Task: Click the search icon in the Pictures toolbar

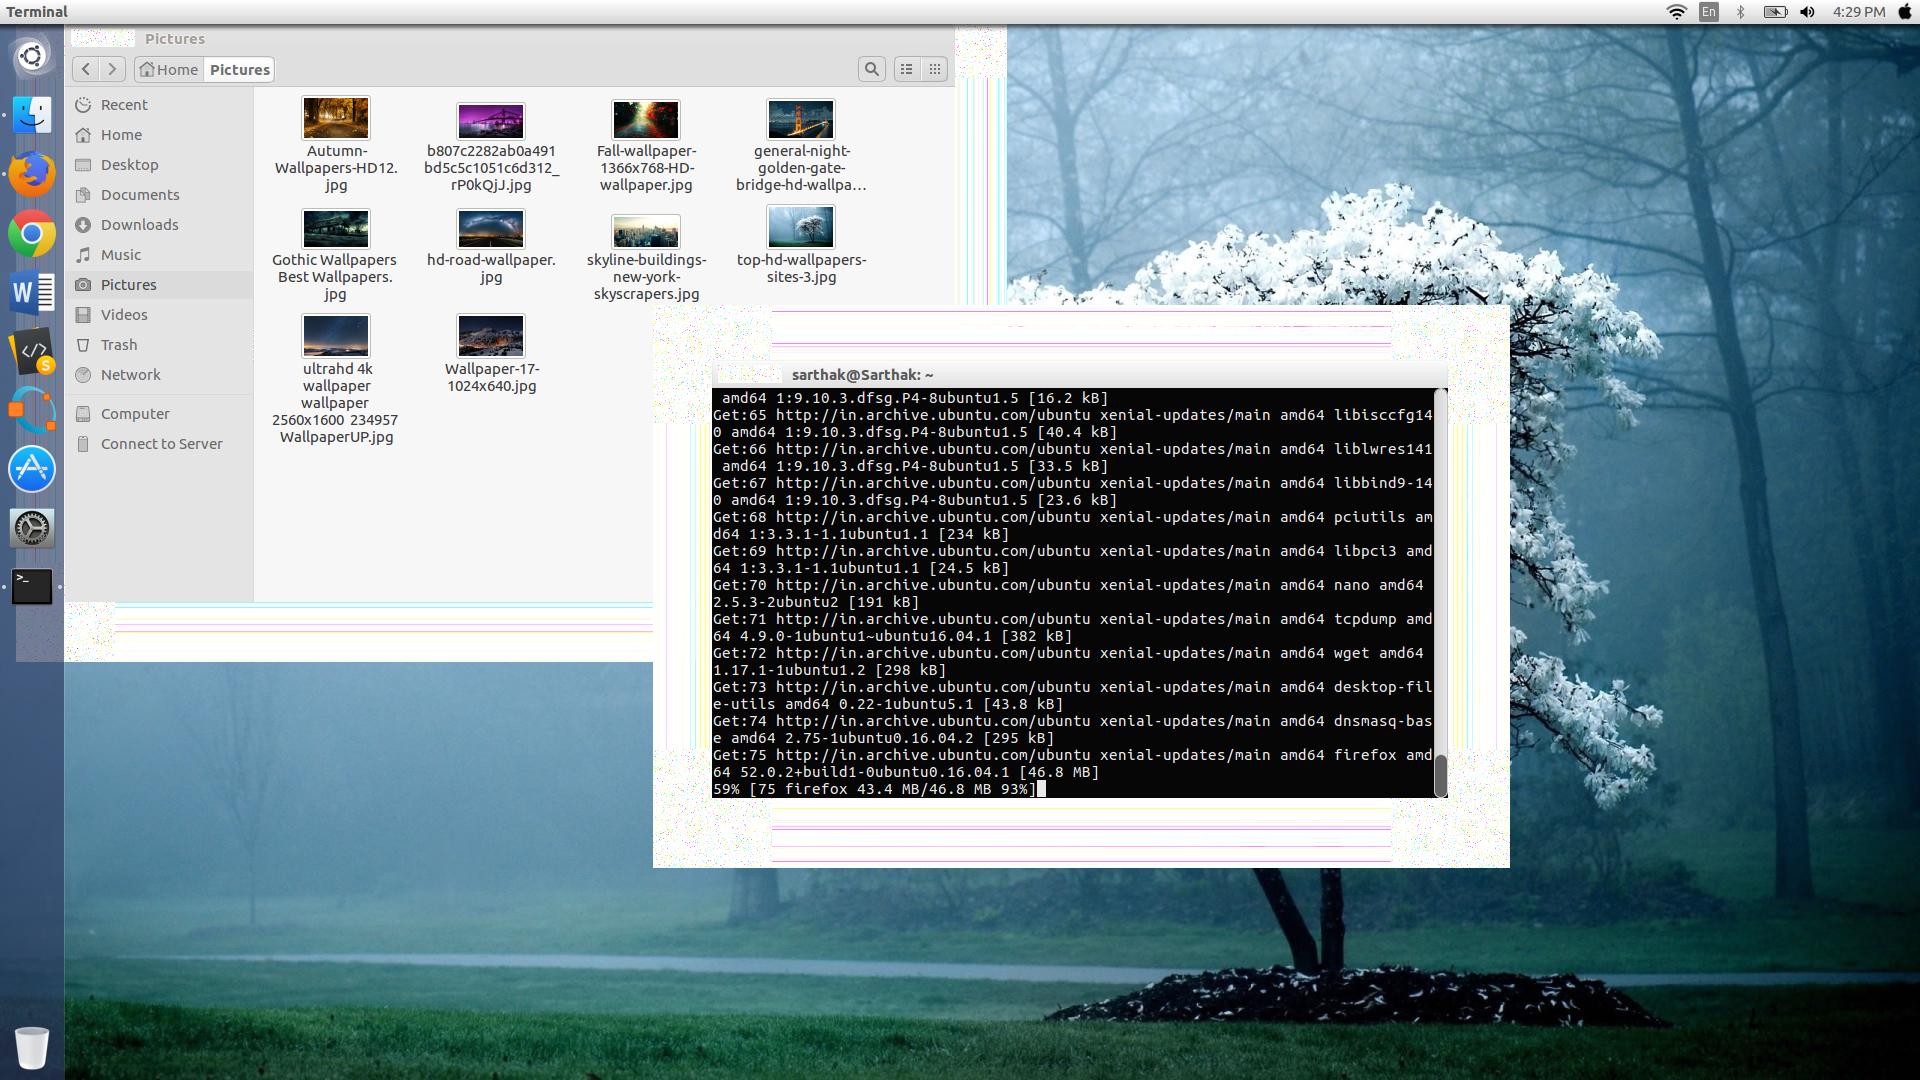Action: (x=873, y=69)
